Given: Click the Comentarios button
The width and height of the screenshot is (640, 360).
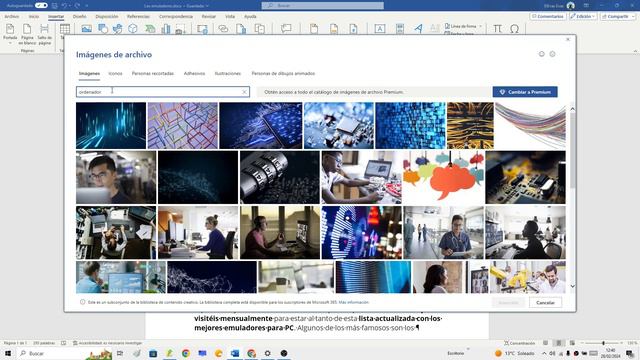Looking at the screenshot, I should (547, 16).
